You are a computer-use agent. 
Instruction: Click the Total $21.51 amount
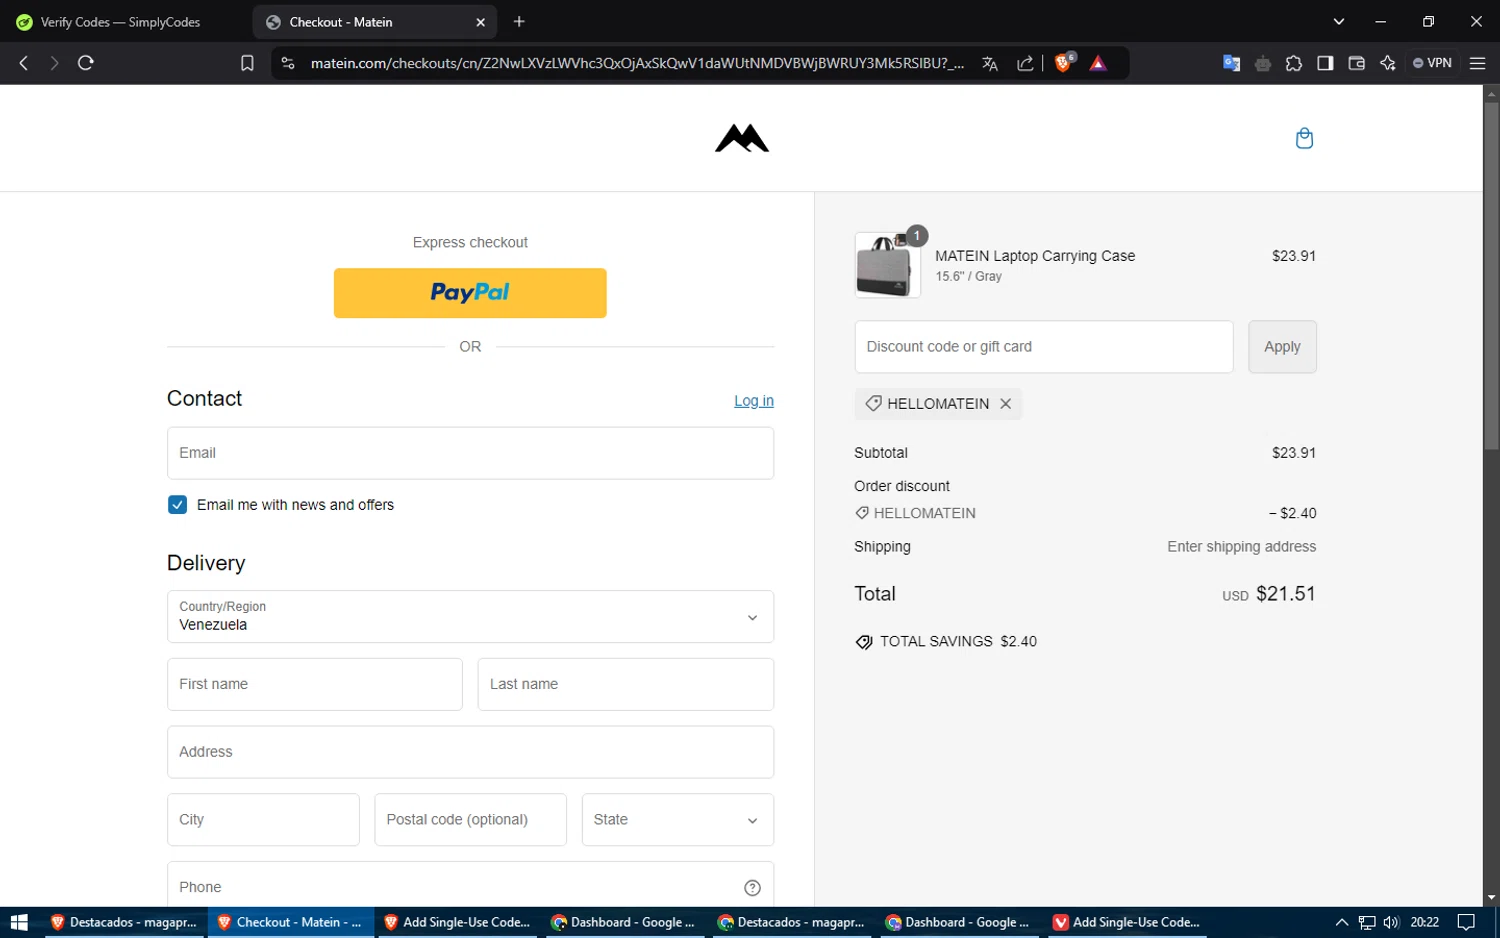(1285, 594)
